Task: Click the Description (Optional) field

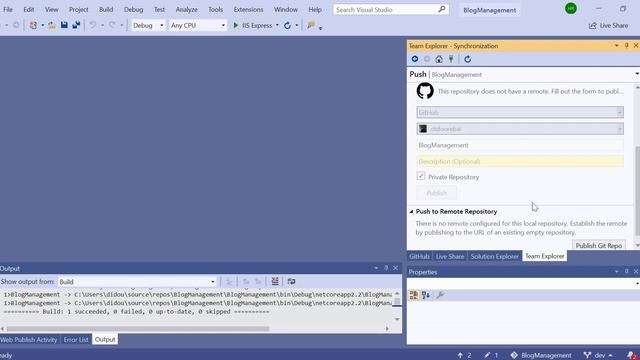Action: (x=520, y=161)
